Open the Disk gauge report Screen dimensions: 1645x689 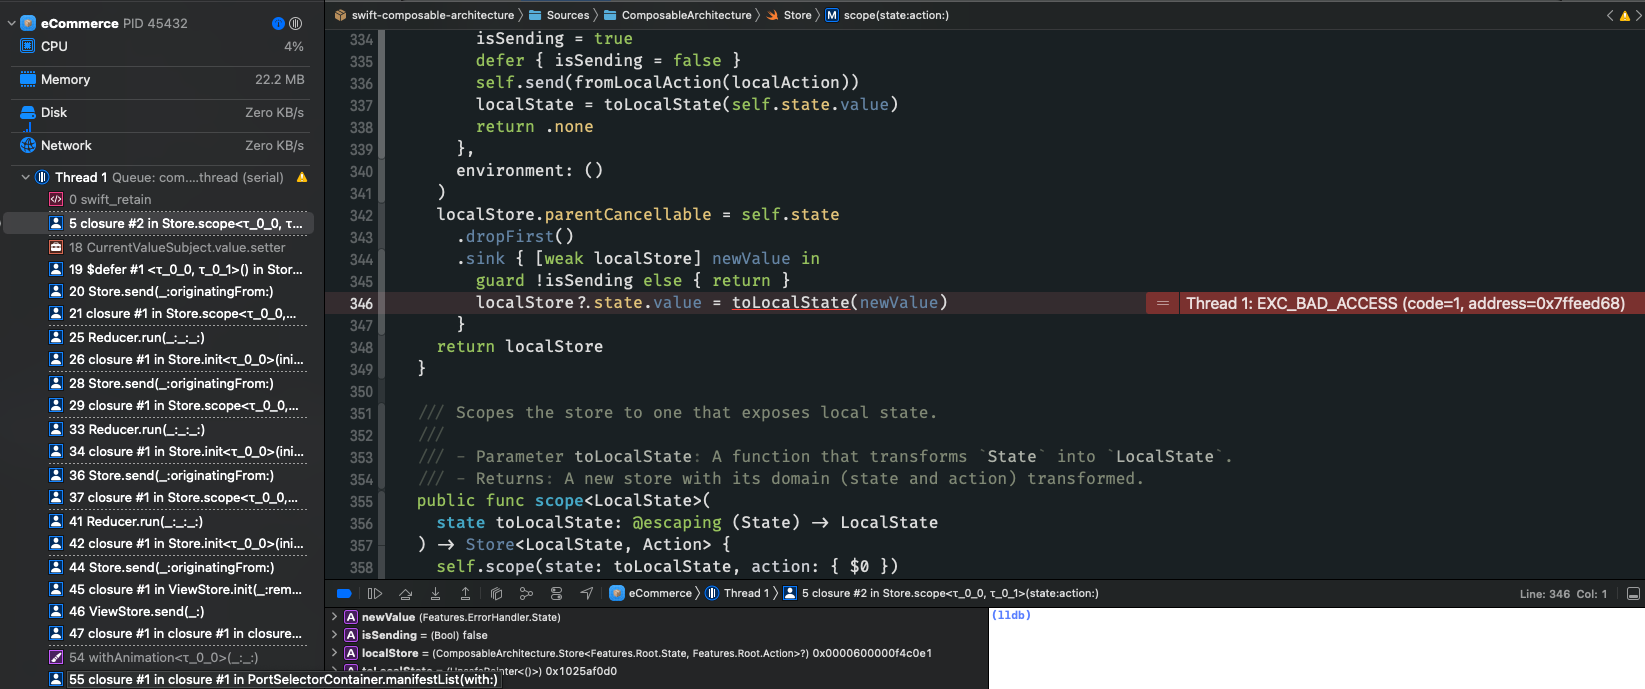tap(160, 112)
